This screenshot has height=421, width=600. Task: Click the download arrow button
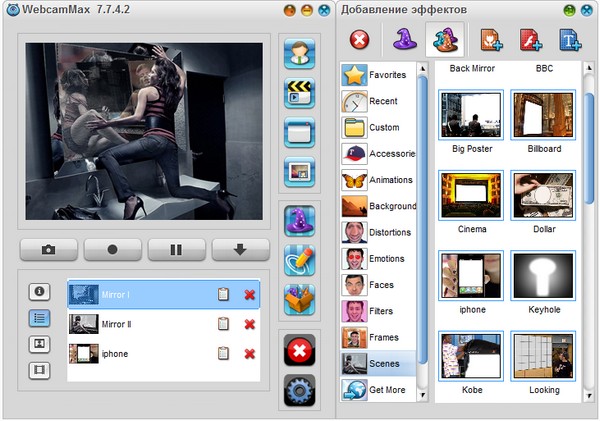(240, 250)
